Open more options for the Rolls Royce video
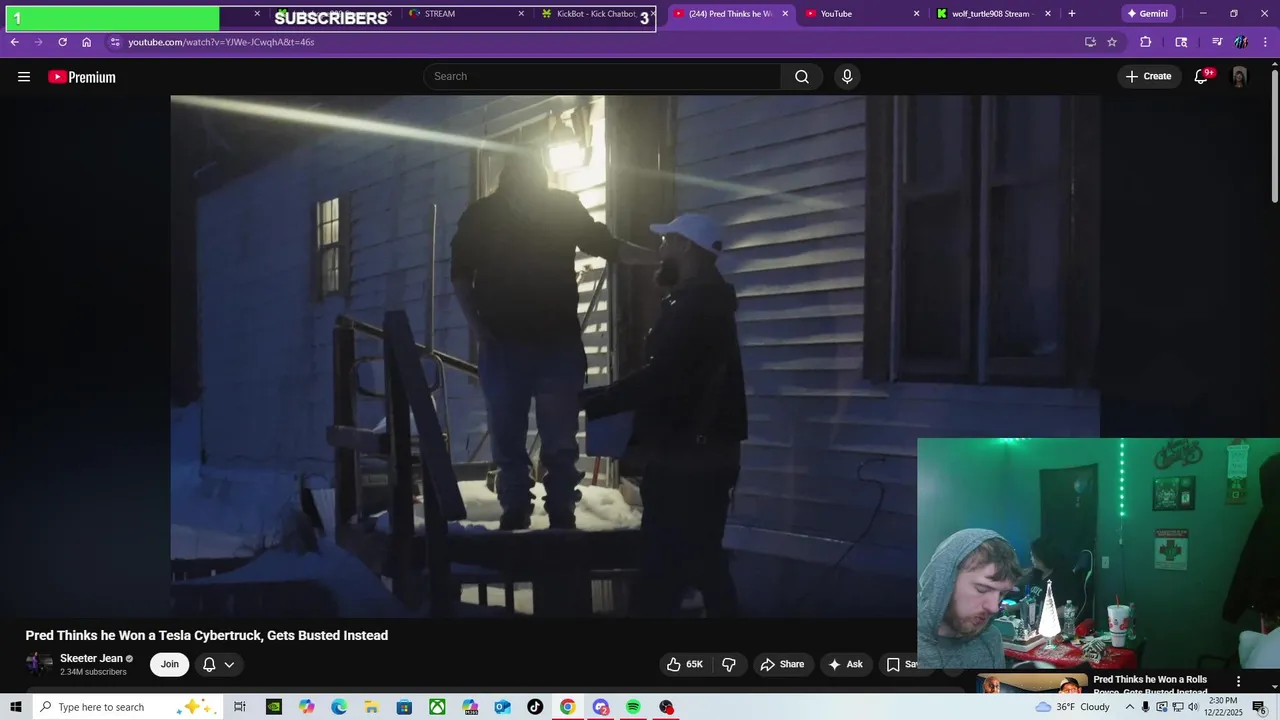 (1238, 681)
